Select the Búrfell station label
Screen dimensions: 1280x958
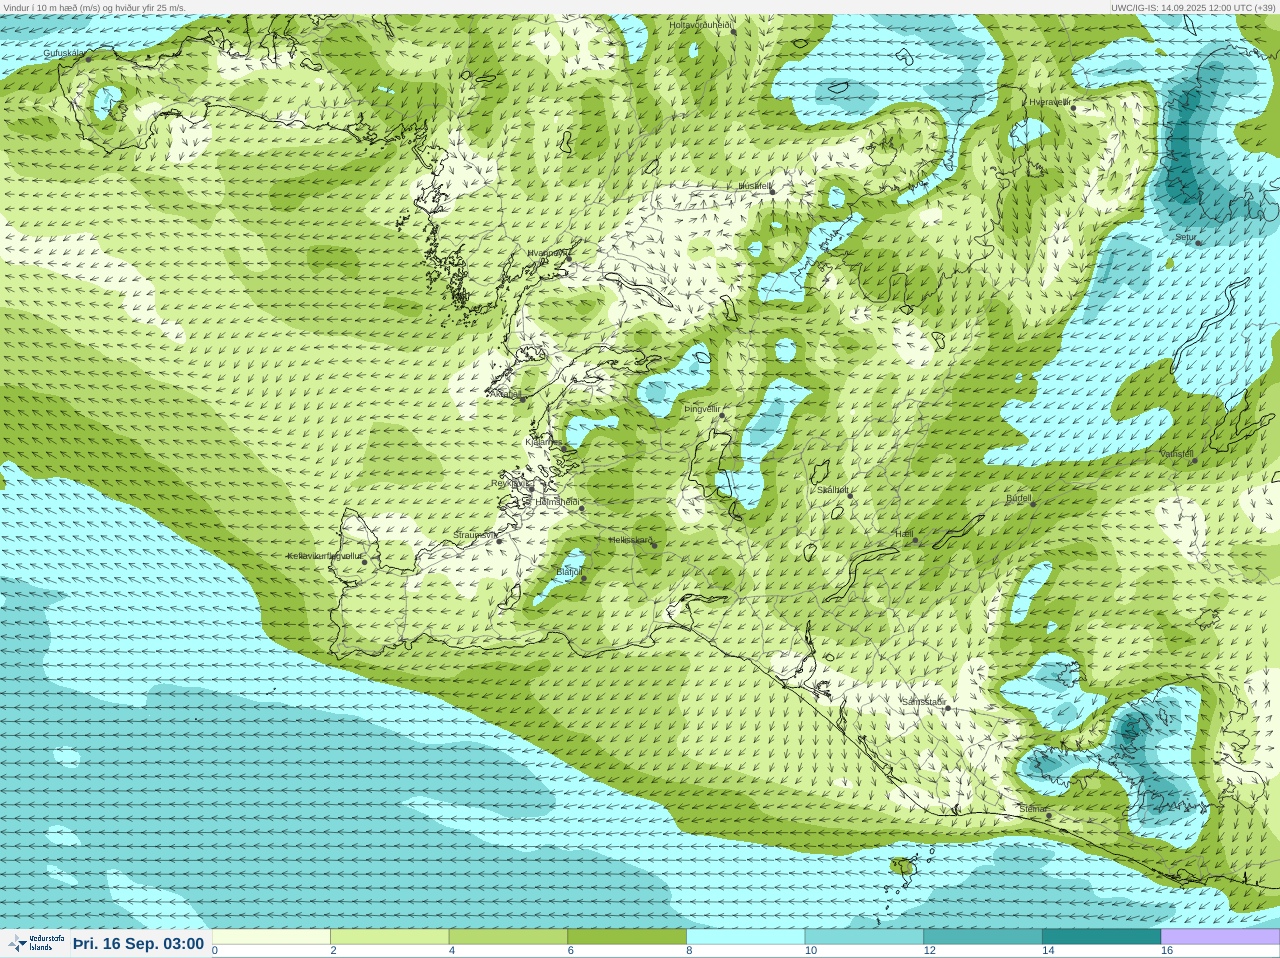[x=1019, y=498]
